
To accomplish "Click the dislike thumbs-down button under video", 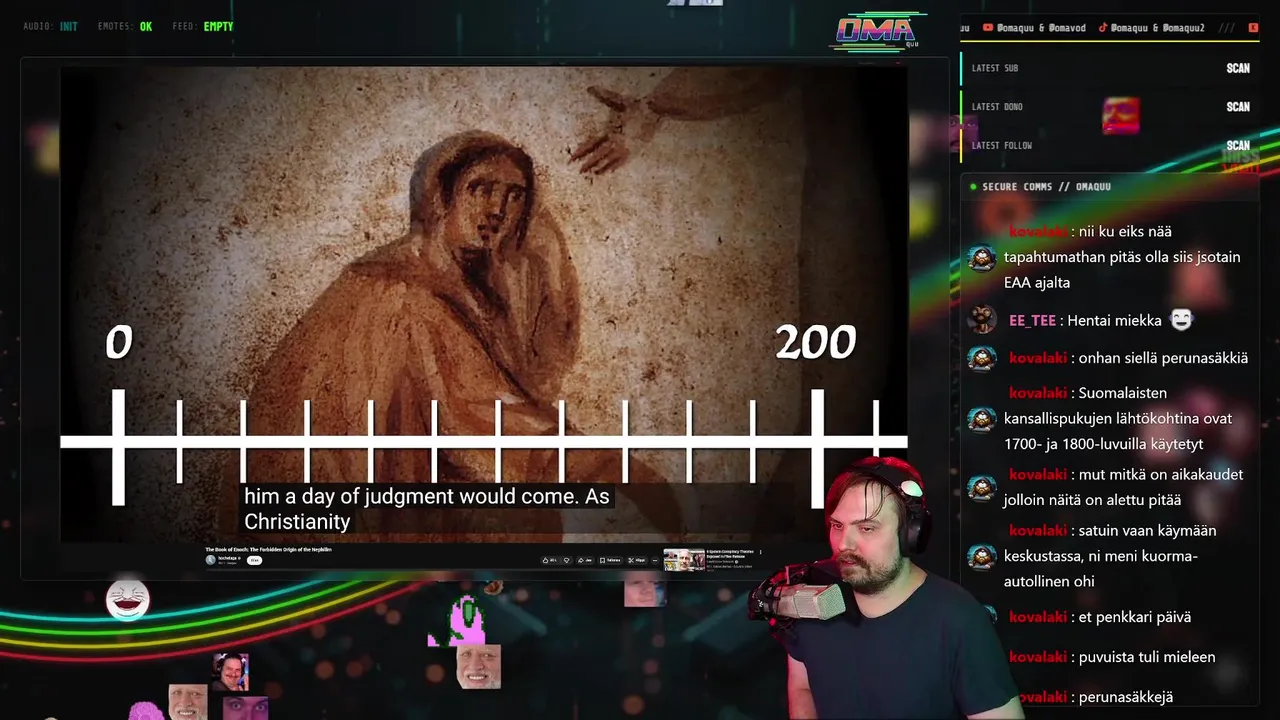I will [x=567, y=560].
